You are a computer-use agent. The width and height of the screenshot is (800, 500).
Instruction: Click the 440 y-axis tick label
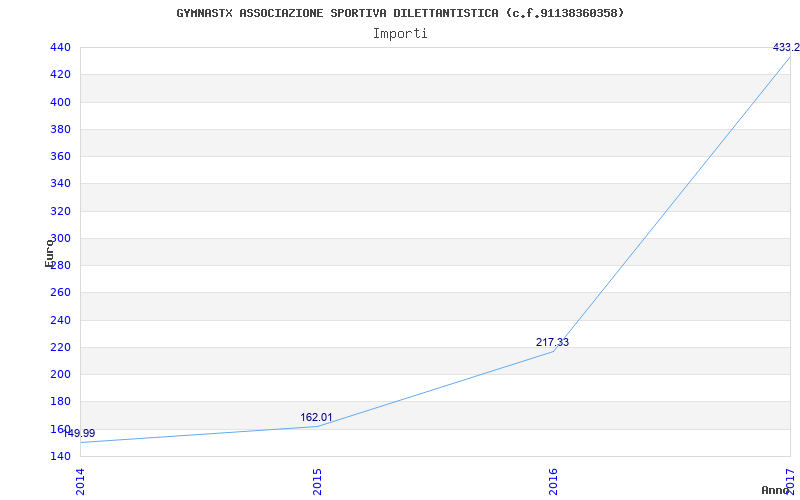click(60, 47)
